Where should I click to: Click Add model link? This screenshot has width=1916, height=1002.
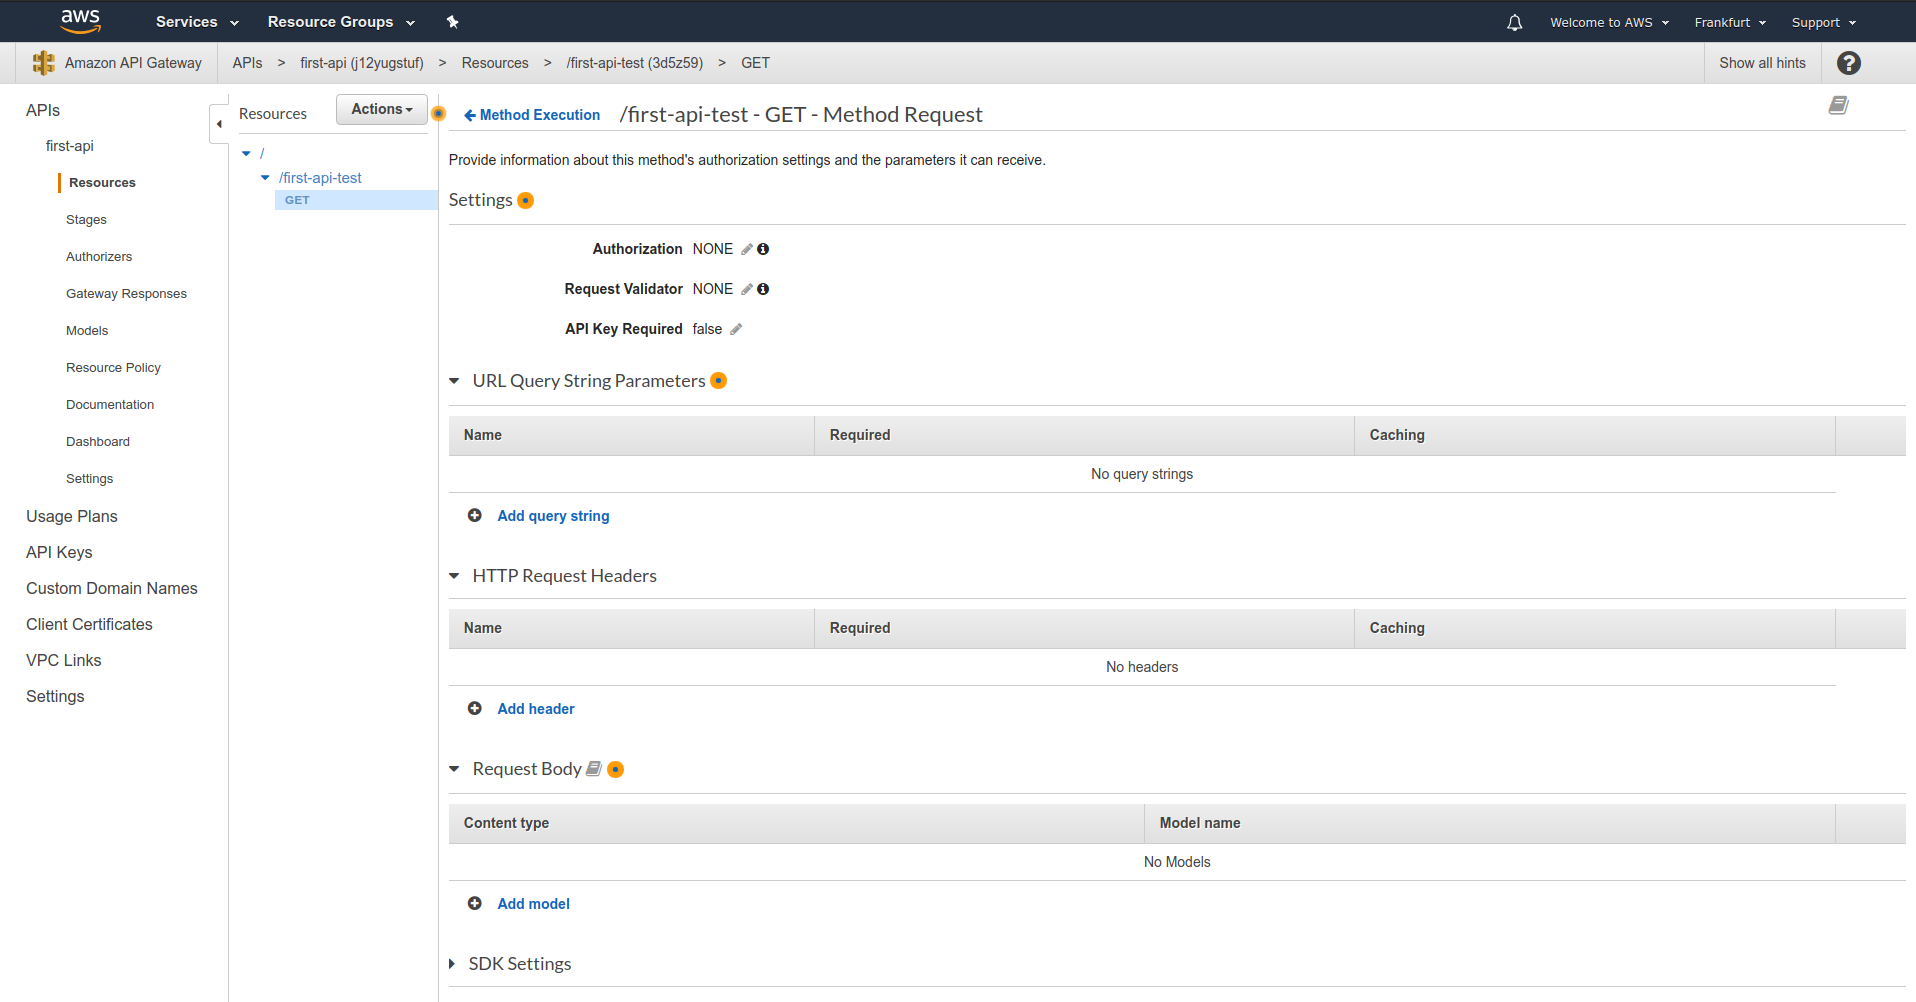point(533,904)
